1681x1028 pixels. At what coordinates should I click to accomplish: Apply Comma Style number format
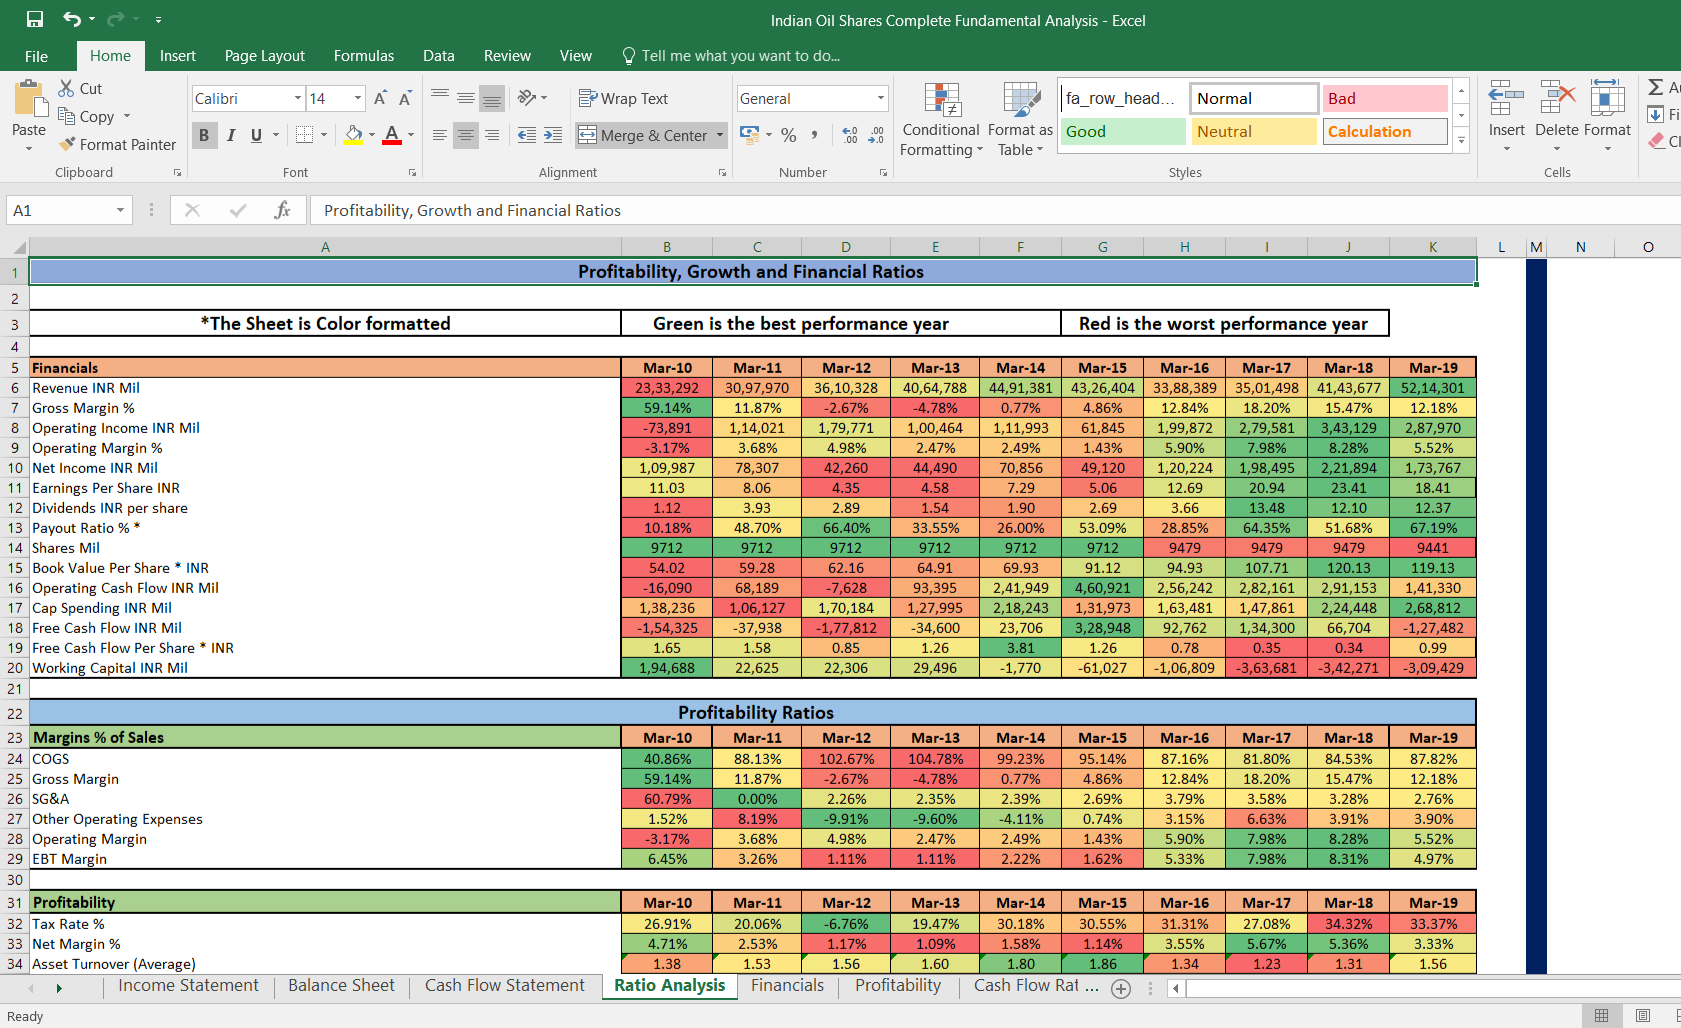tap(815, 135)
